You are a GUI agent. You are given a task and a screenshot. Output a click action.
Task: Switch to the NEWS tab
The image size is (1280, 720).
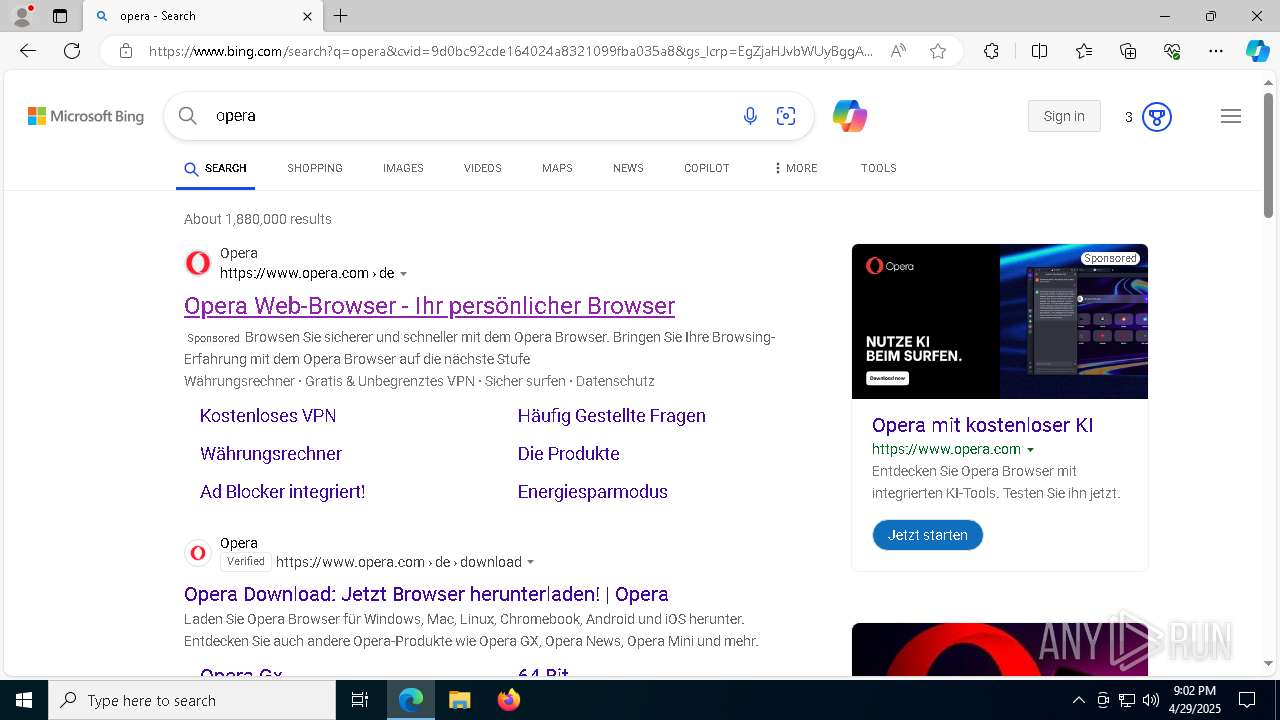coord(628,168)
